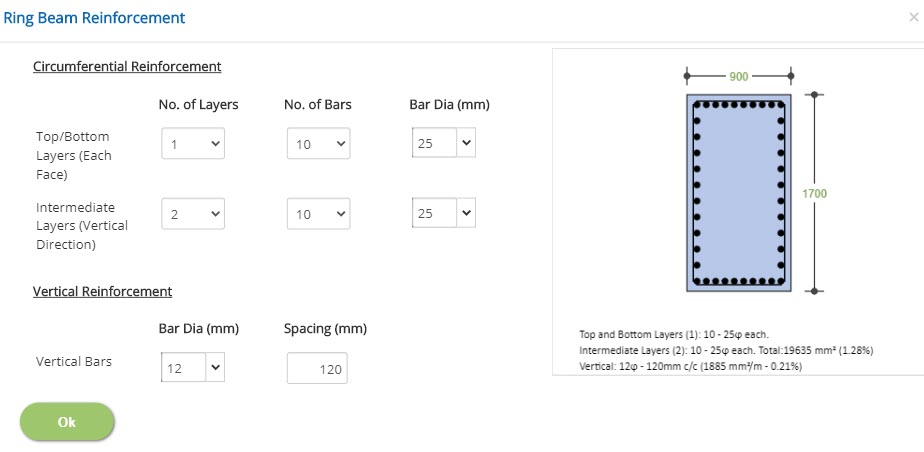This screenshot has height=452, width=924.
Task: Open Intermediate Layers No. of Bars dropdown
Action: [x=318, y=213]
